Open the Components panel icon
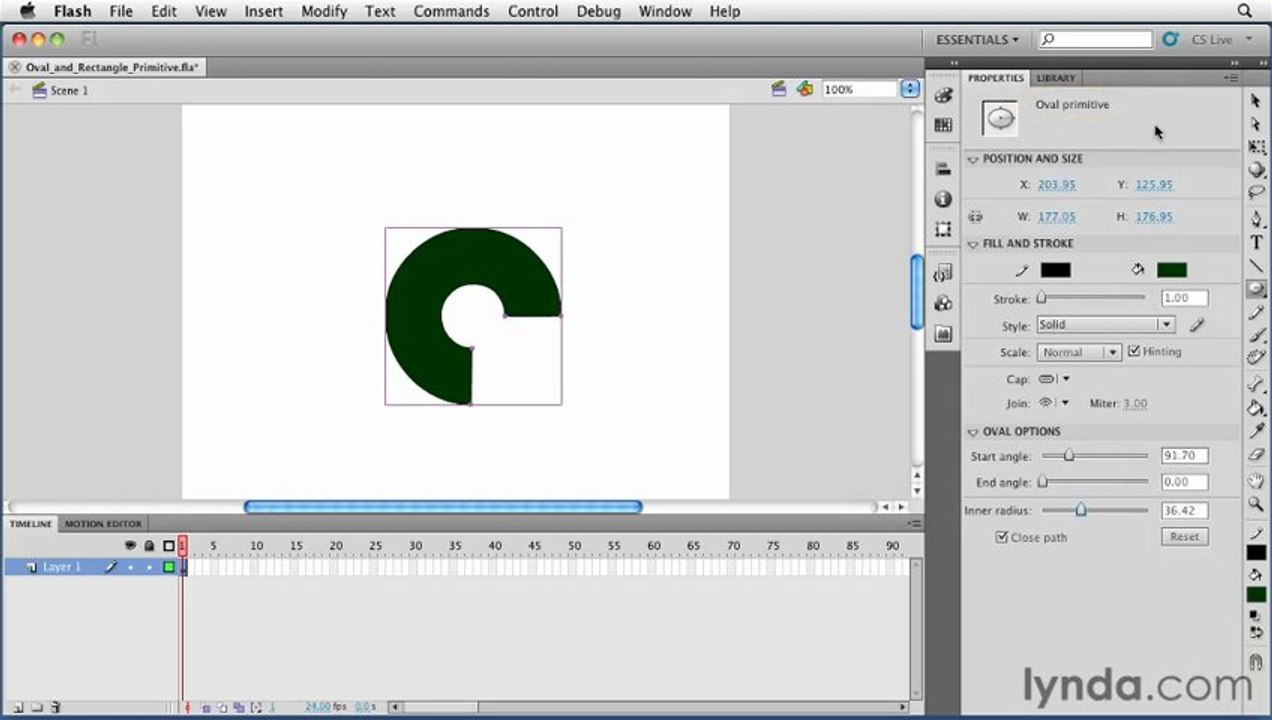The width and height of the screenshot is (1272, 720). click(x=943, y=303)
